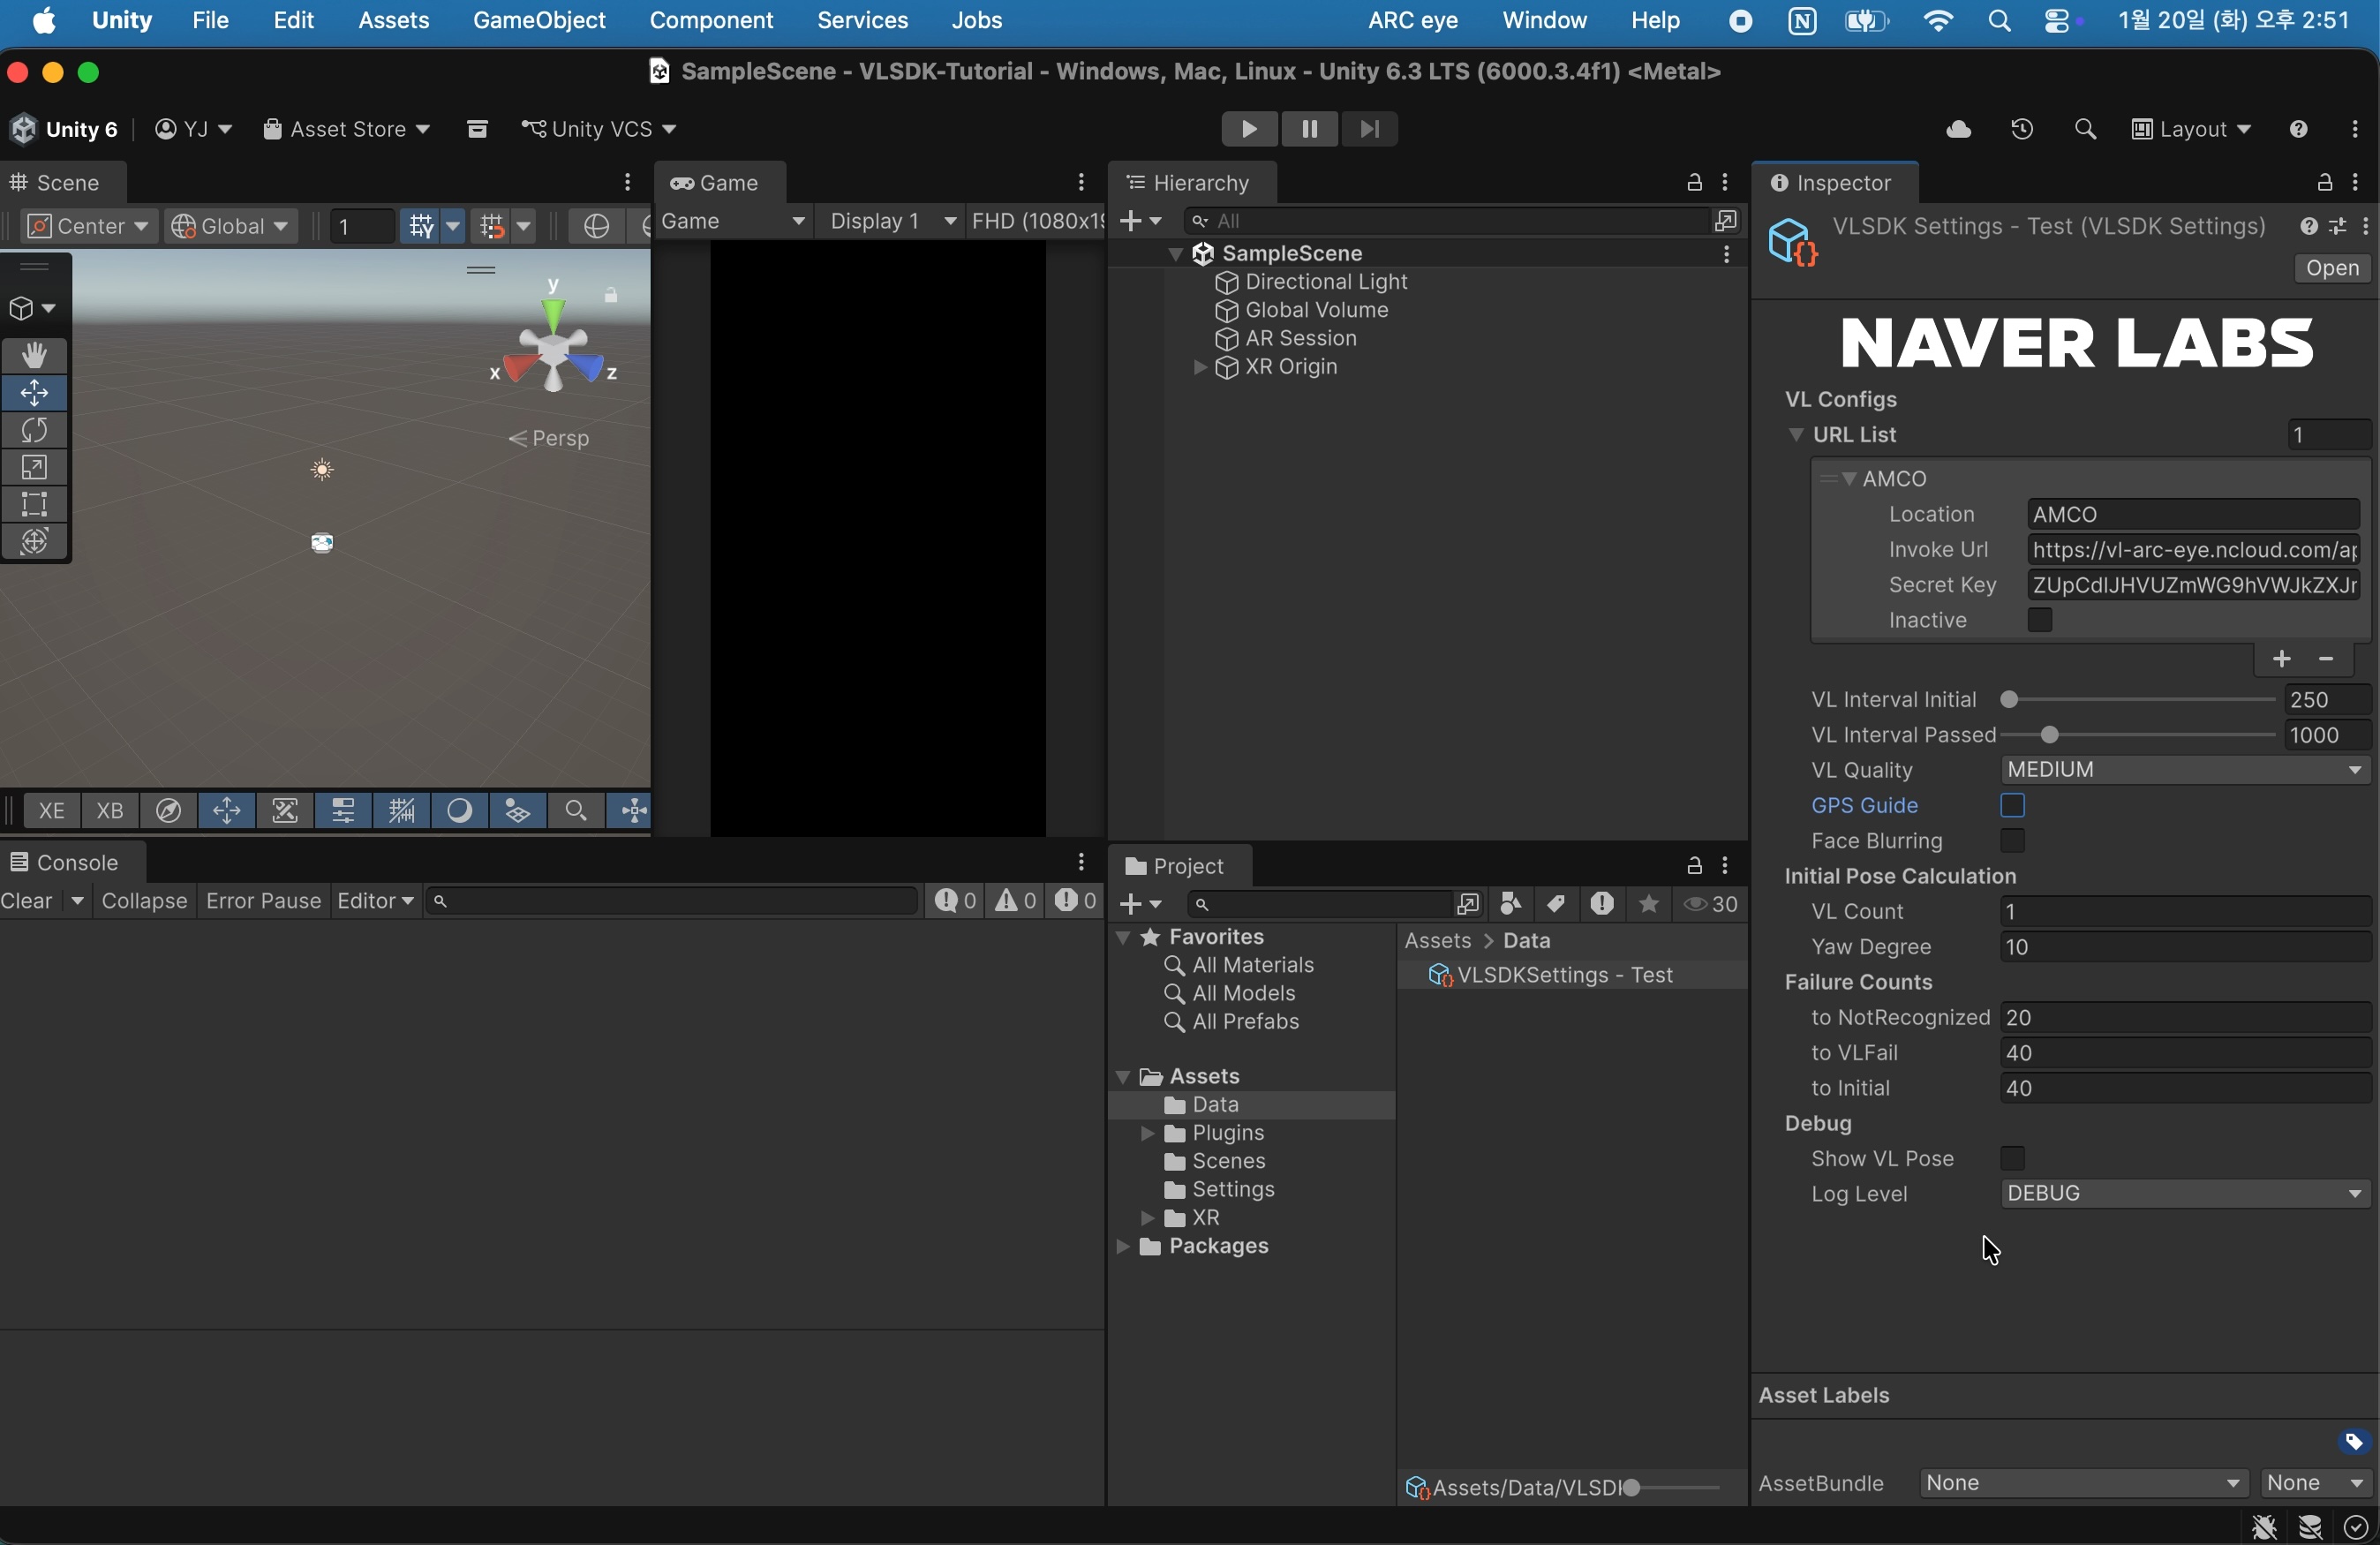Click the Play button

click(x=1248, y=129)
